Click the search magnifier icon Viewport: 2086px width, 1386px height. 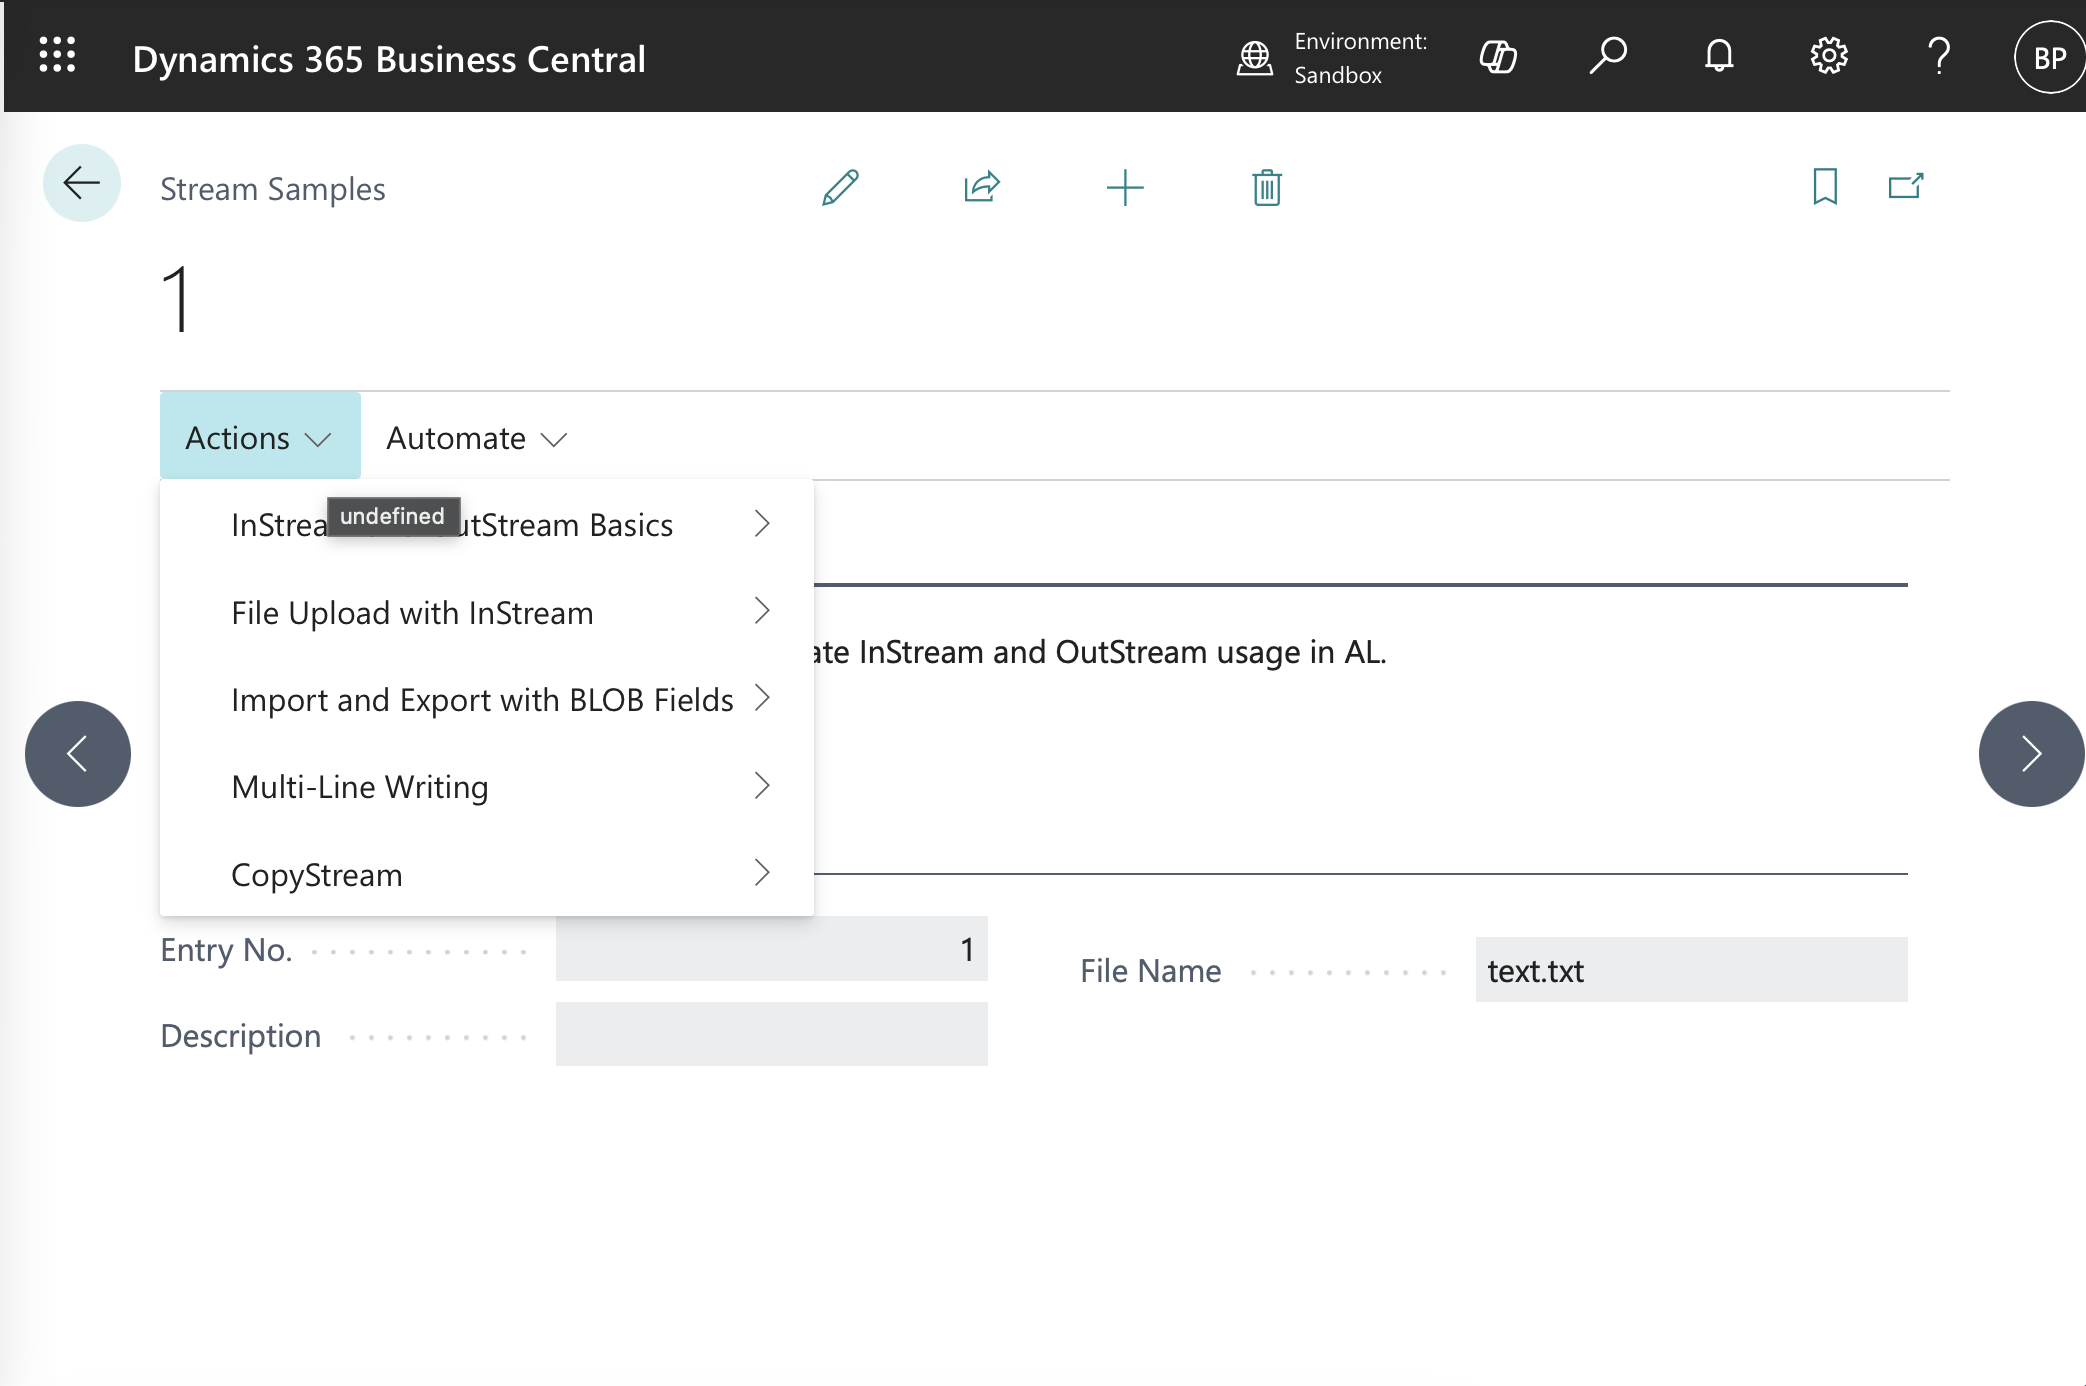pos(1608,56)
